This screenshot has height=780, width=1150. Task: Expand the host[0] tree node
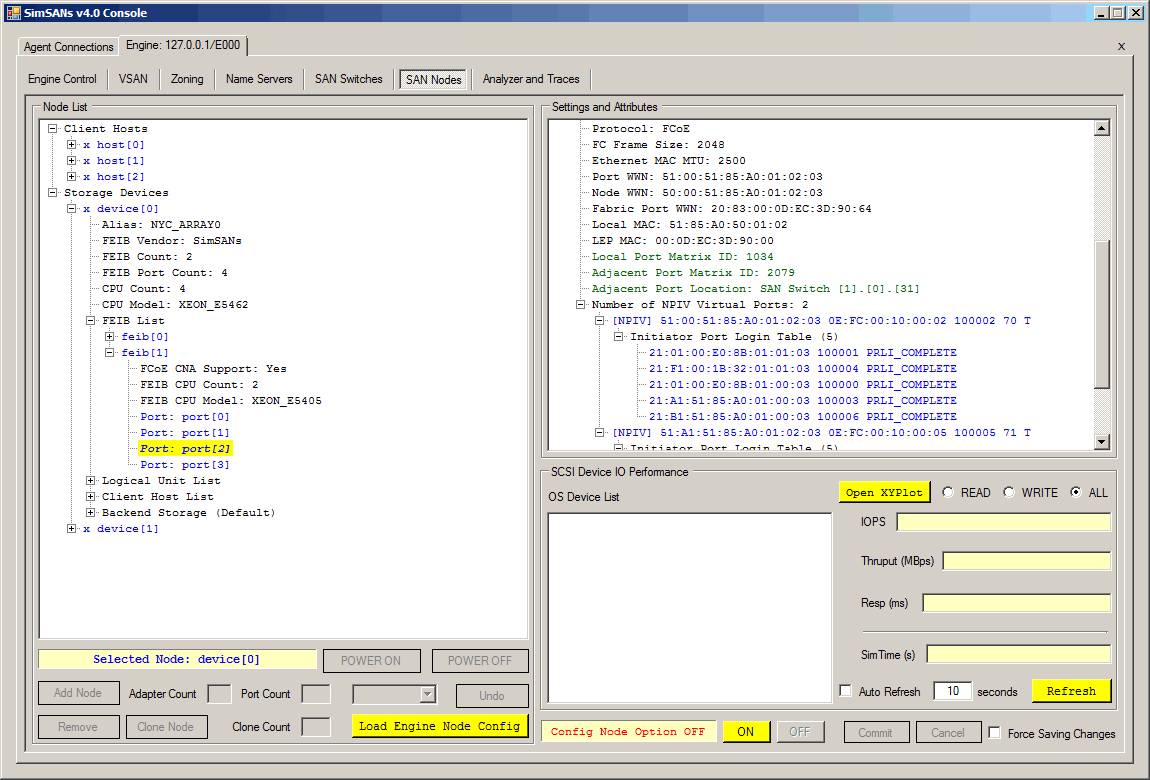click(72, 145)
